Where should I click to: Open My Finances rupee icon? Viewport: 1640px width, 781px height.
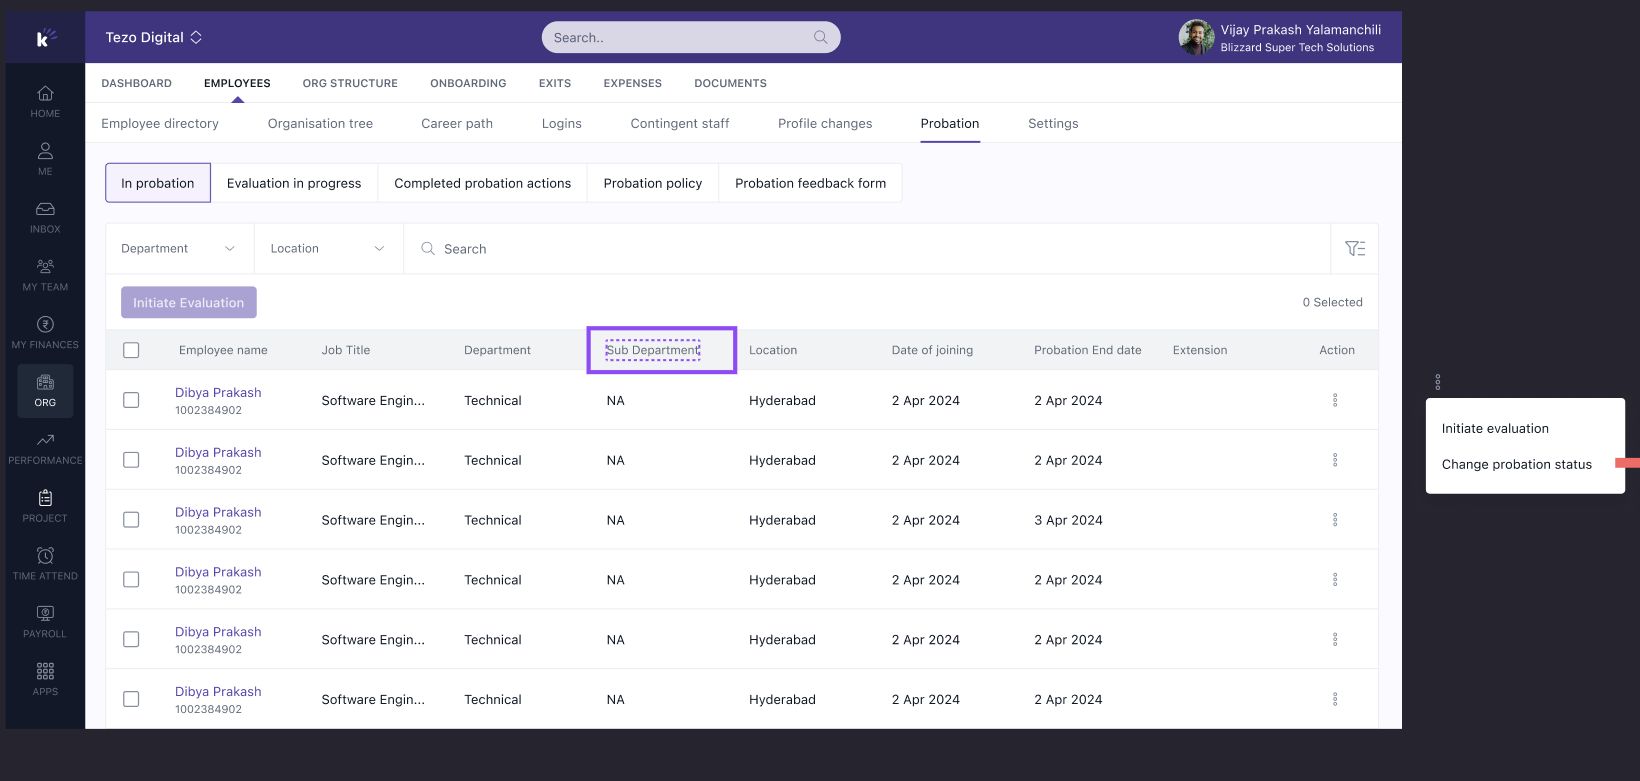(45, 324)
